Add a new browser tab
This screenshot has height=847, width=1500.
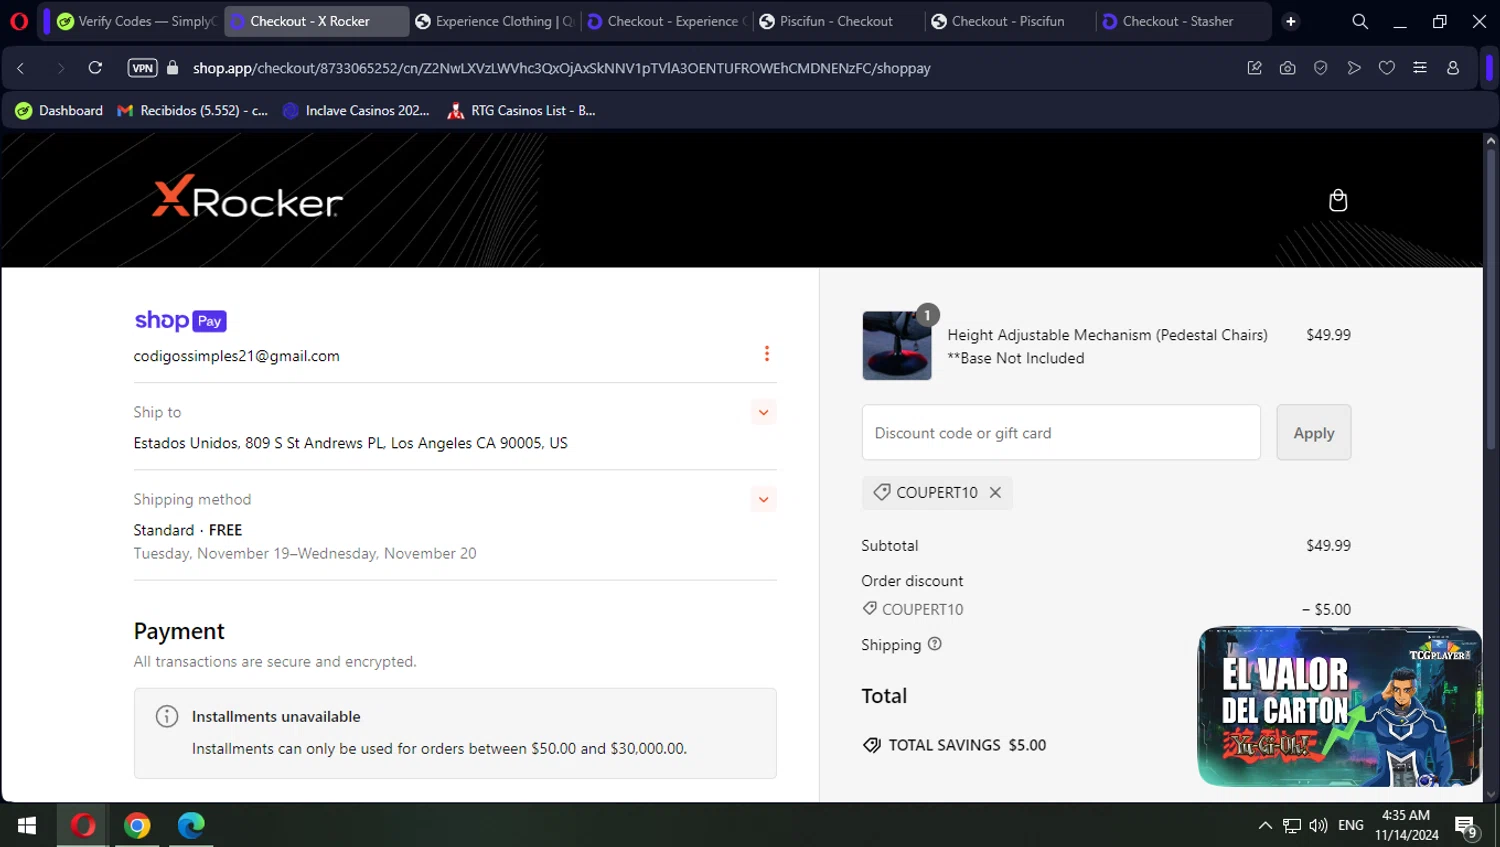coord(1291,21)
